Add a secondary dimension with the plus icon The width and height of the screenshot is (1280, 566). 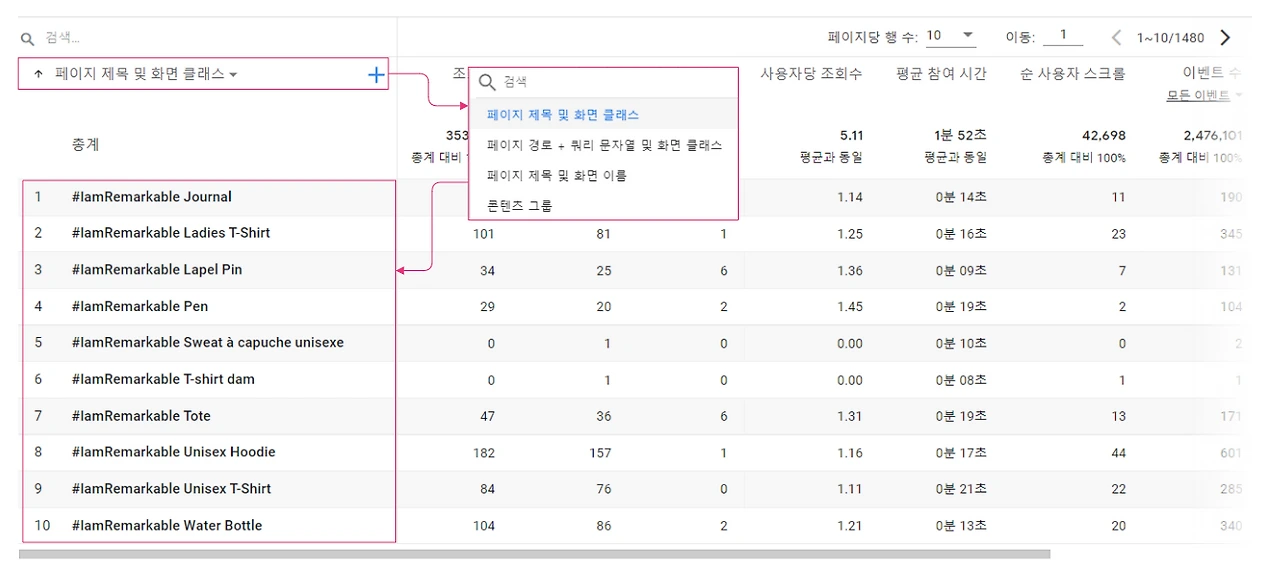click(x=376, y=74)
